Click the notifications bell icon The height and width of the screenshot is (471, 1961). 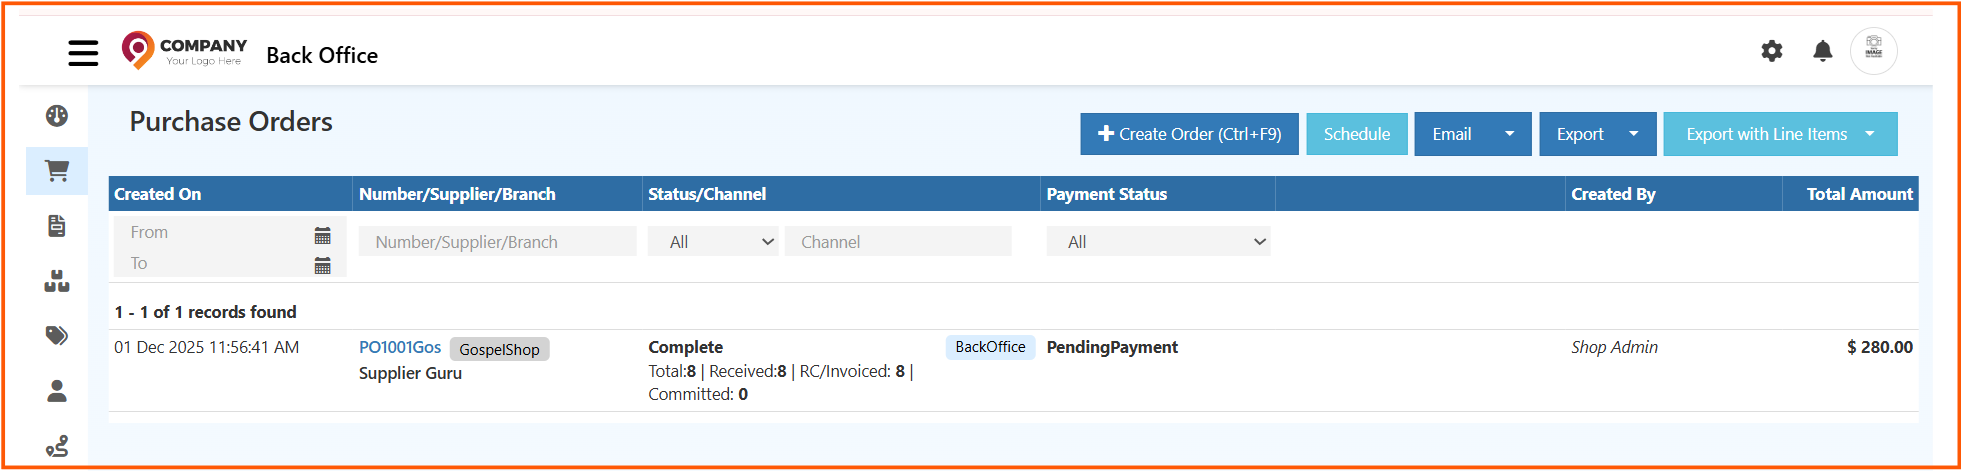tap(1822, 51)
